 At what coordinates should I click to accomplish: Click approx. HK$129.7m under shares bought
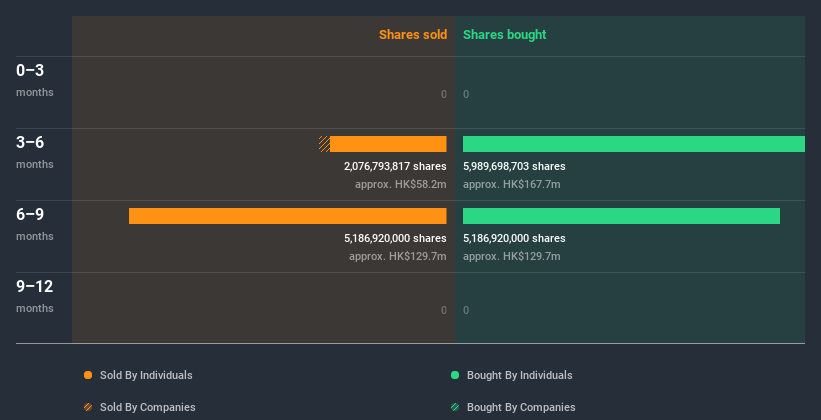point(512,256)
